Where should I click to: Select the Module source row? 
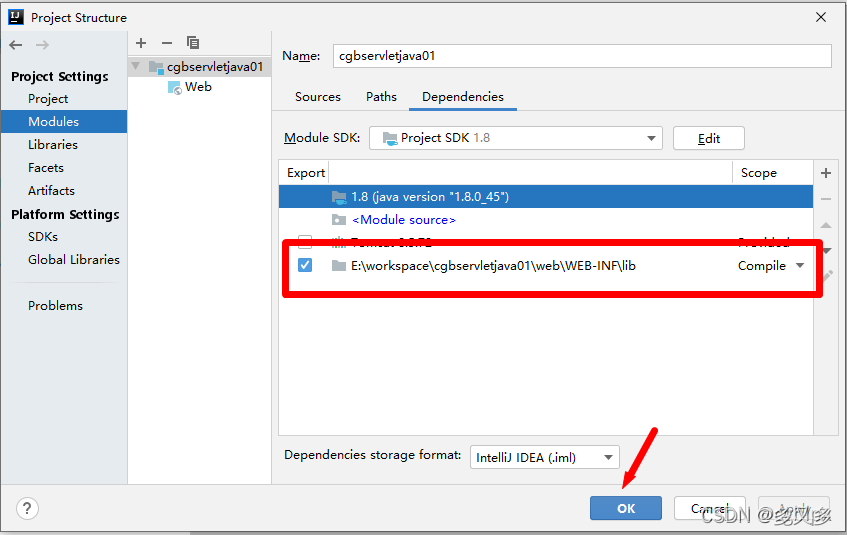(546, 220)
